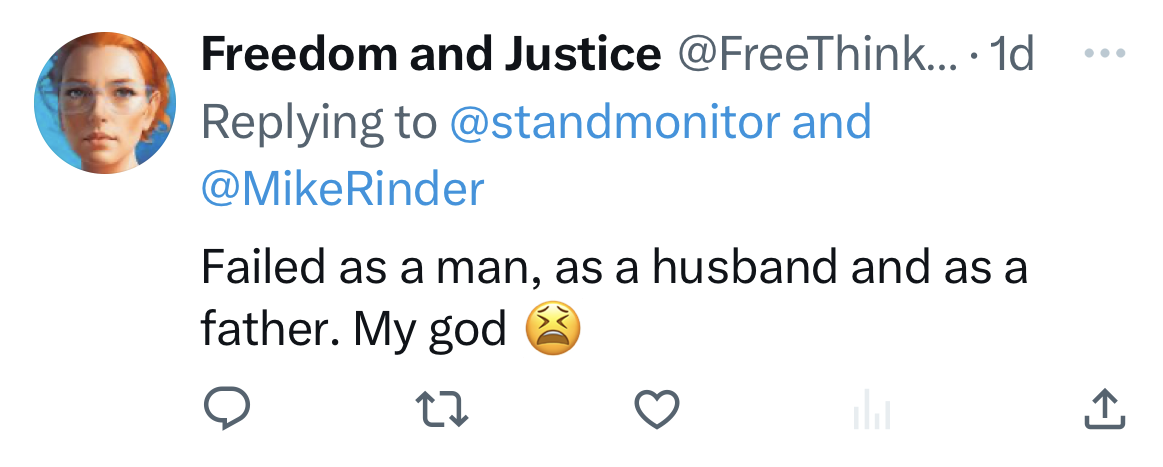Click the tweet's first line starting "Failed as"
The width and height of the screenshot is (1163, 467).
coord(613,268)
